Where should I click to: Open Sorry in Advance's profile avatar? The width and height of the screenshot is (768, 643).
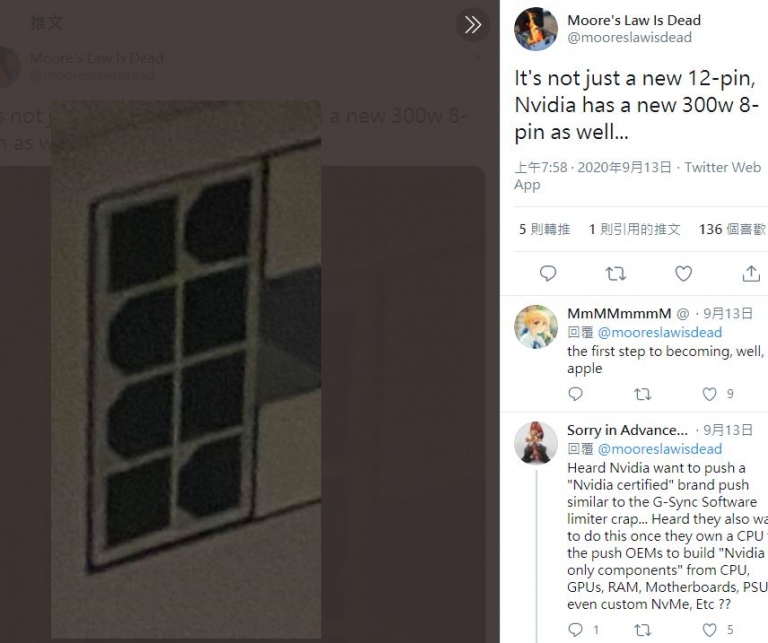click(536, 443)
